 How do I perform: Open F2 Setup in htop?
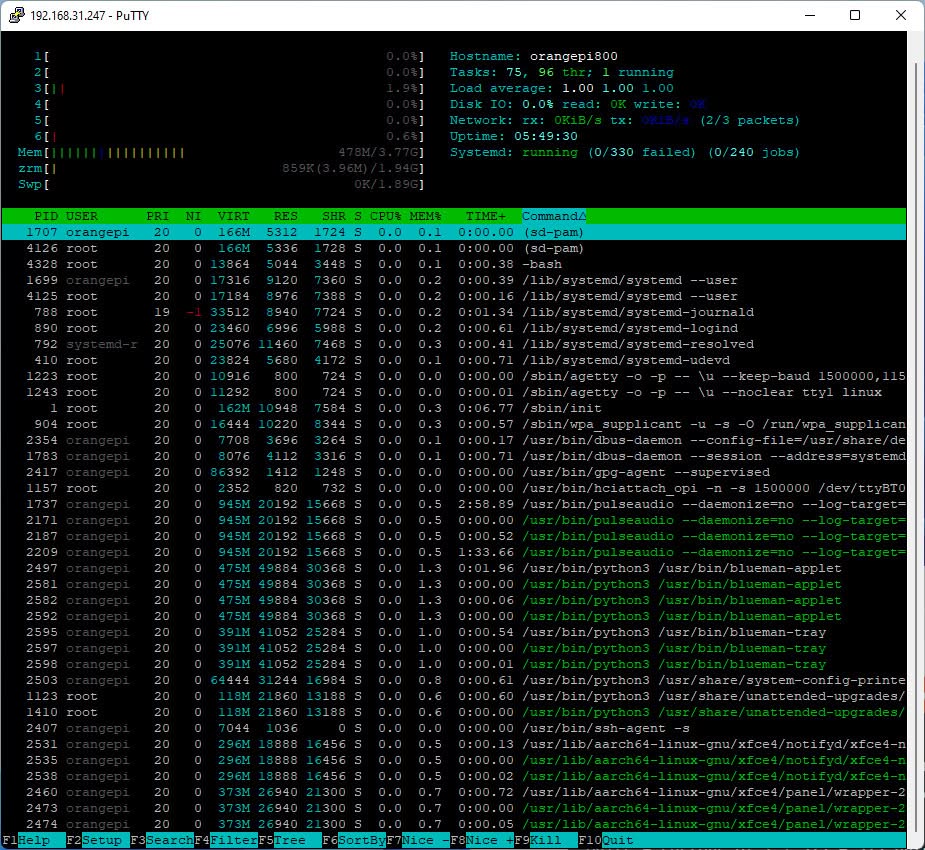tap(98, 840)
